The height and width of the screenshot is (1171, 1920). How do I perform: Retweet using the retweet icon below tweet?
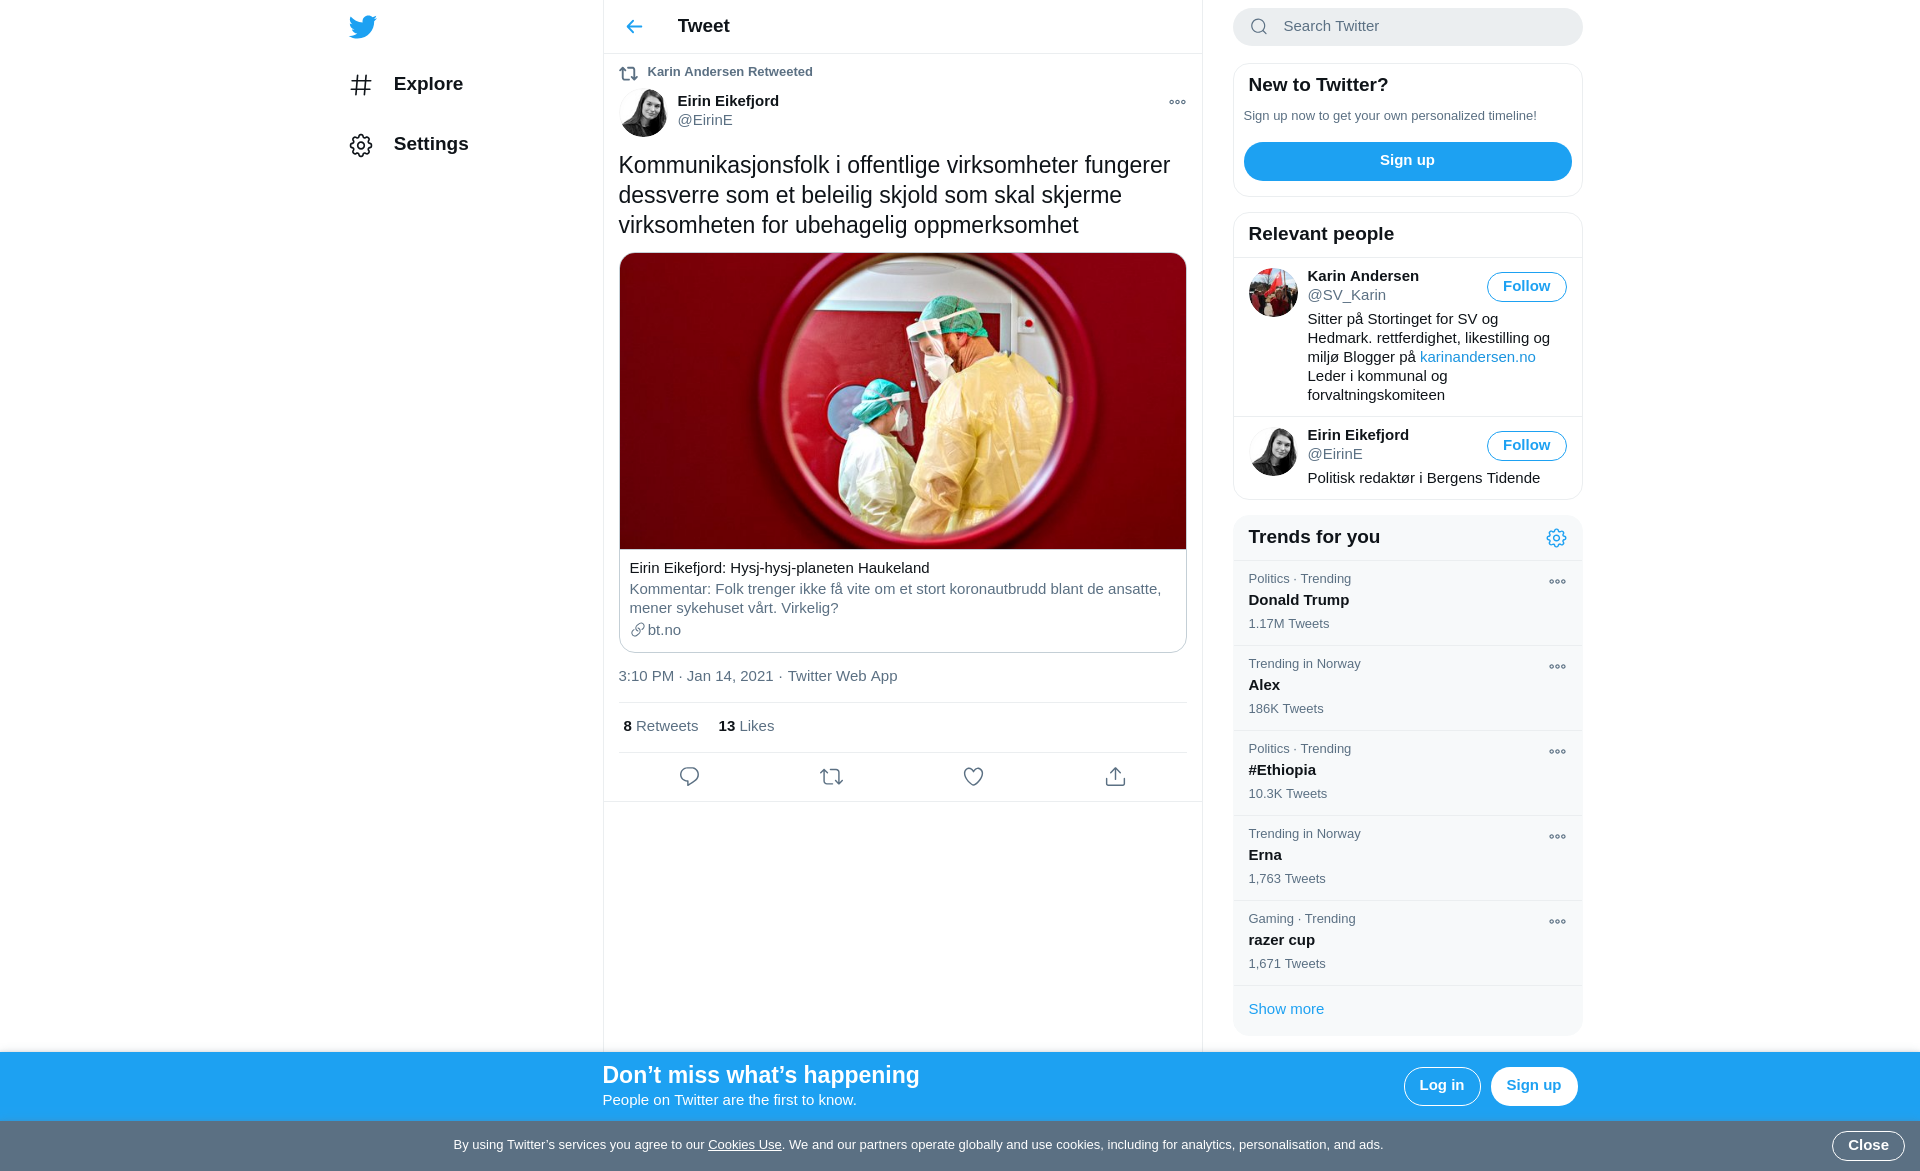click(831, 777)
